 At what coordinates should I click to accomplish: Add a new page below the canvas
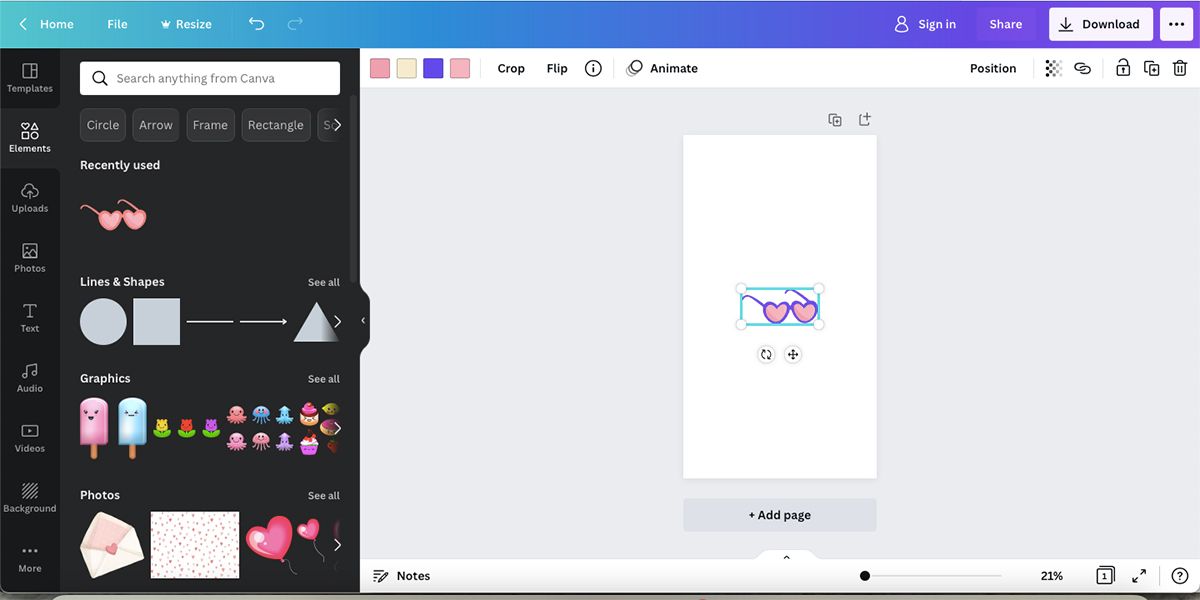pyautogui.click(x=779, y=514)
